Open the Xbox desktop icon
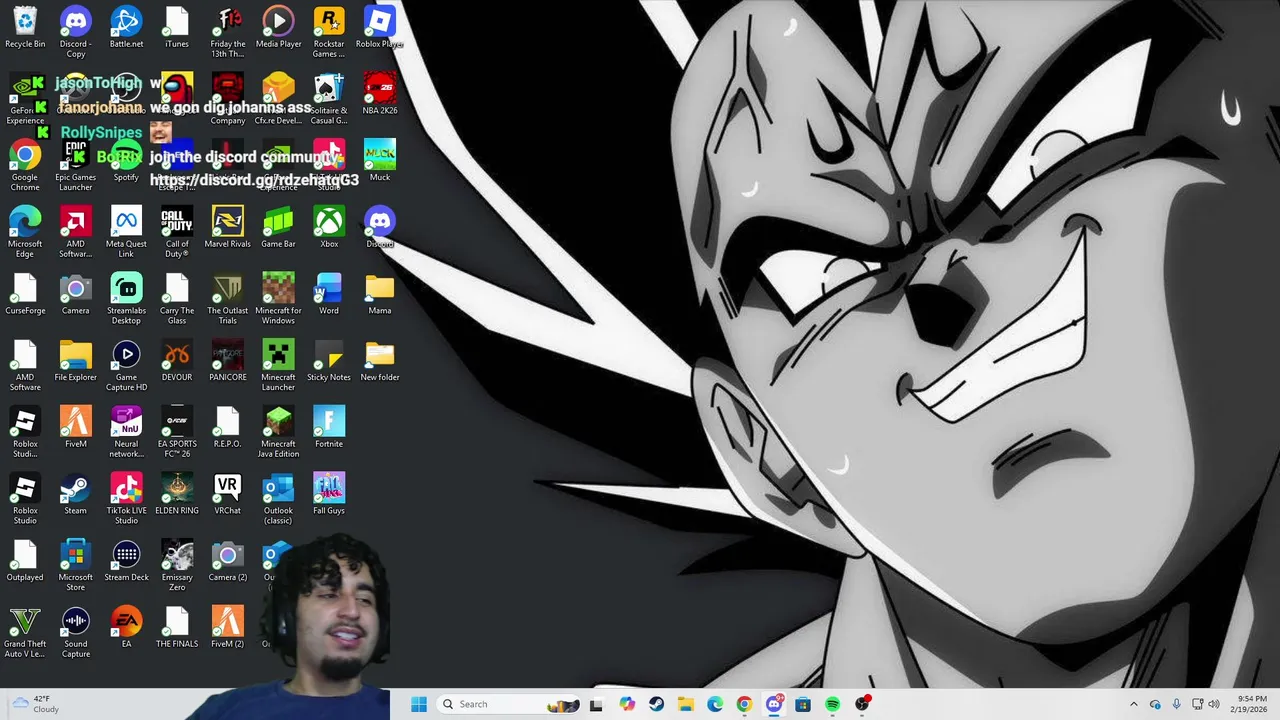This screenshot has height=720, width=1280. (x=329, y=227)
